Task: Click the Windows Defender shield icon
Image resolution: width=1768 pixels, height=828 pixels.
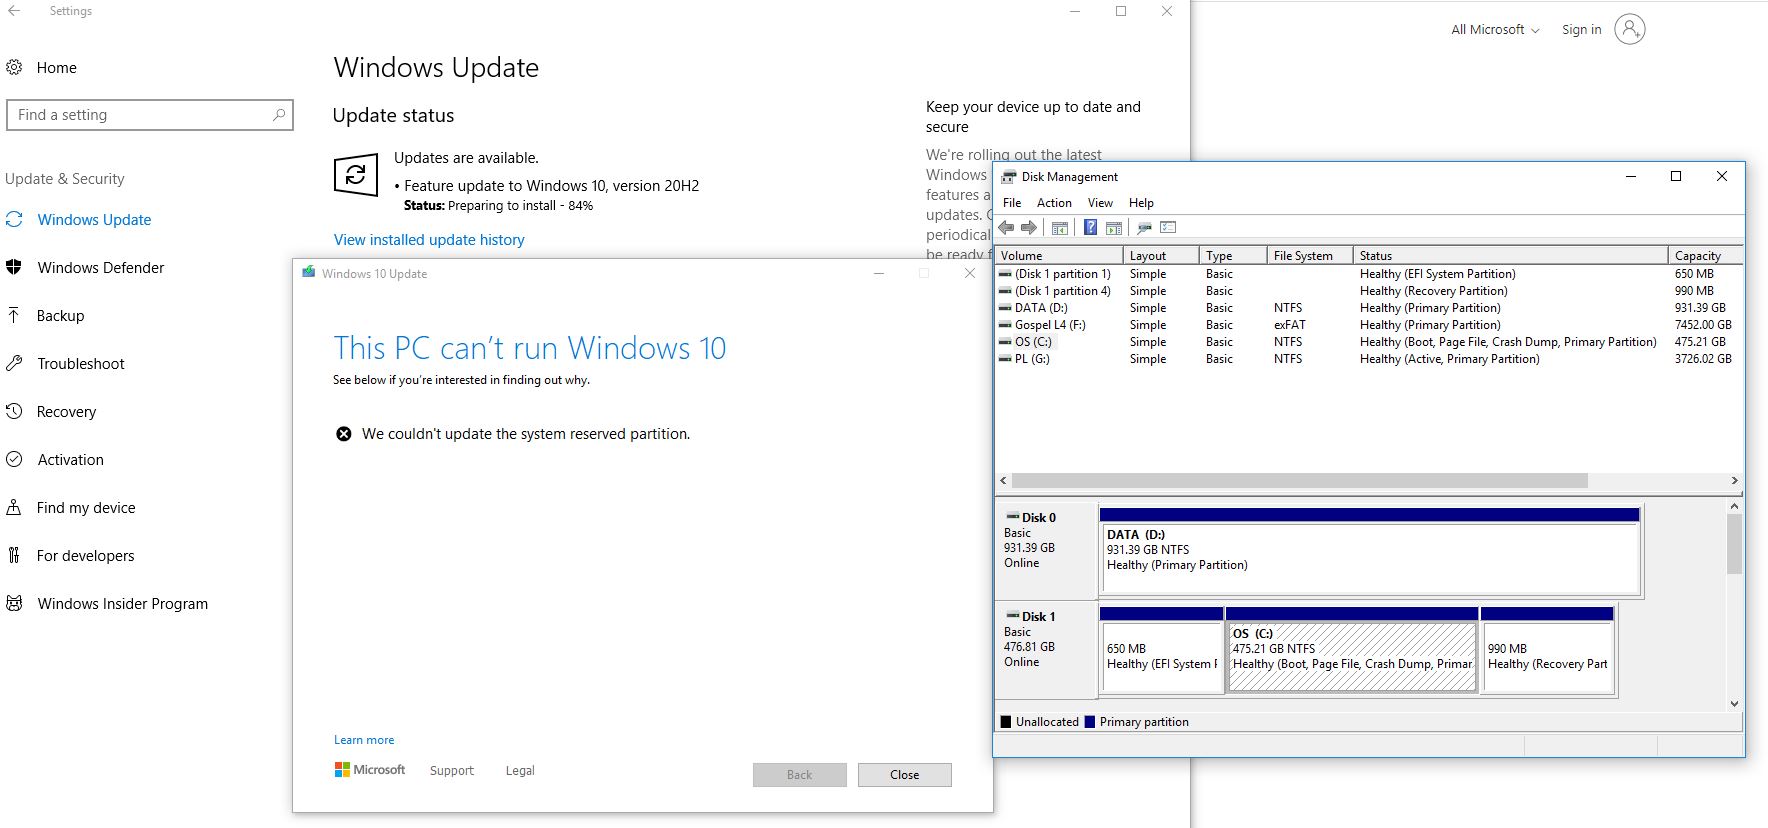Action: [14, 267]
